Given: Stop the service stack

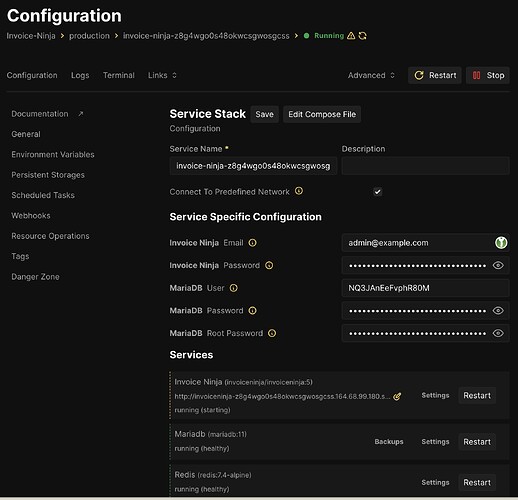Looking at the screenshot, I should (488, 75).
